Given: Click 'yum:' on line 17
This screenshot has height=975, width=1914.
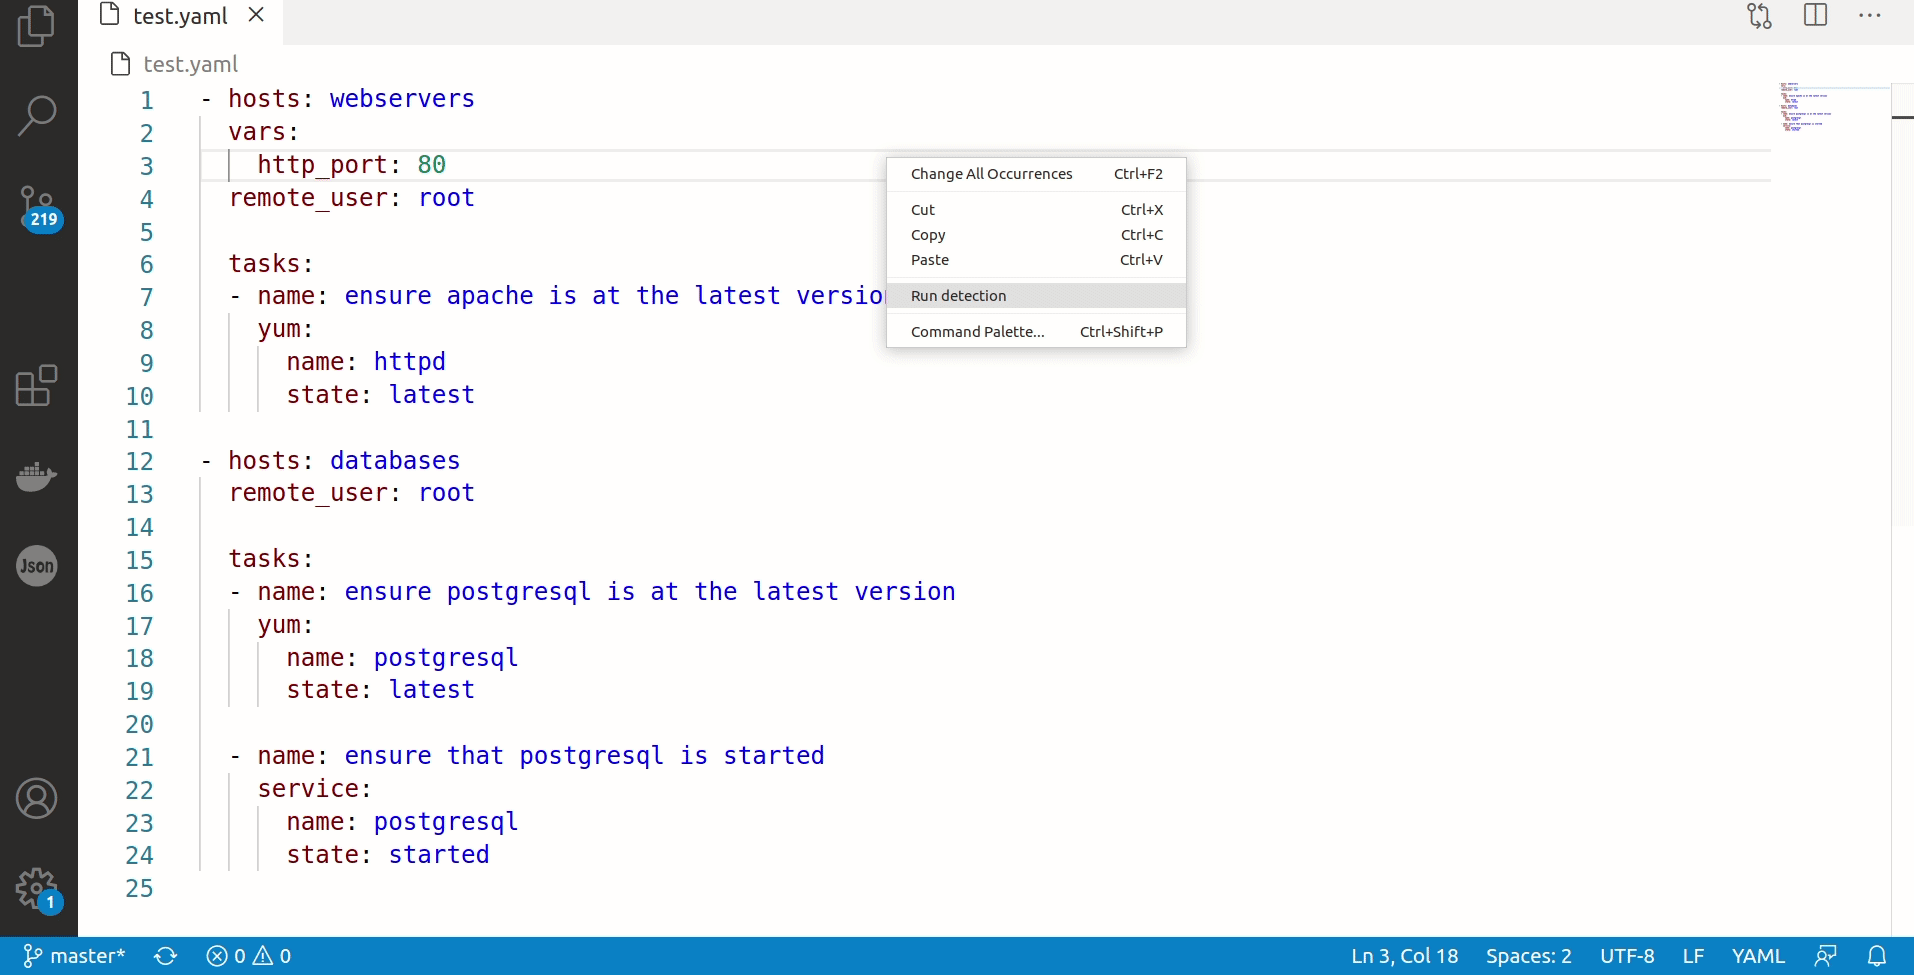Looking at the screenshot, I should click(286, 626).
